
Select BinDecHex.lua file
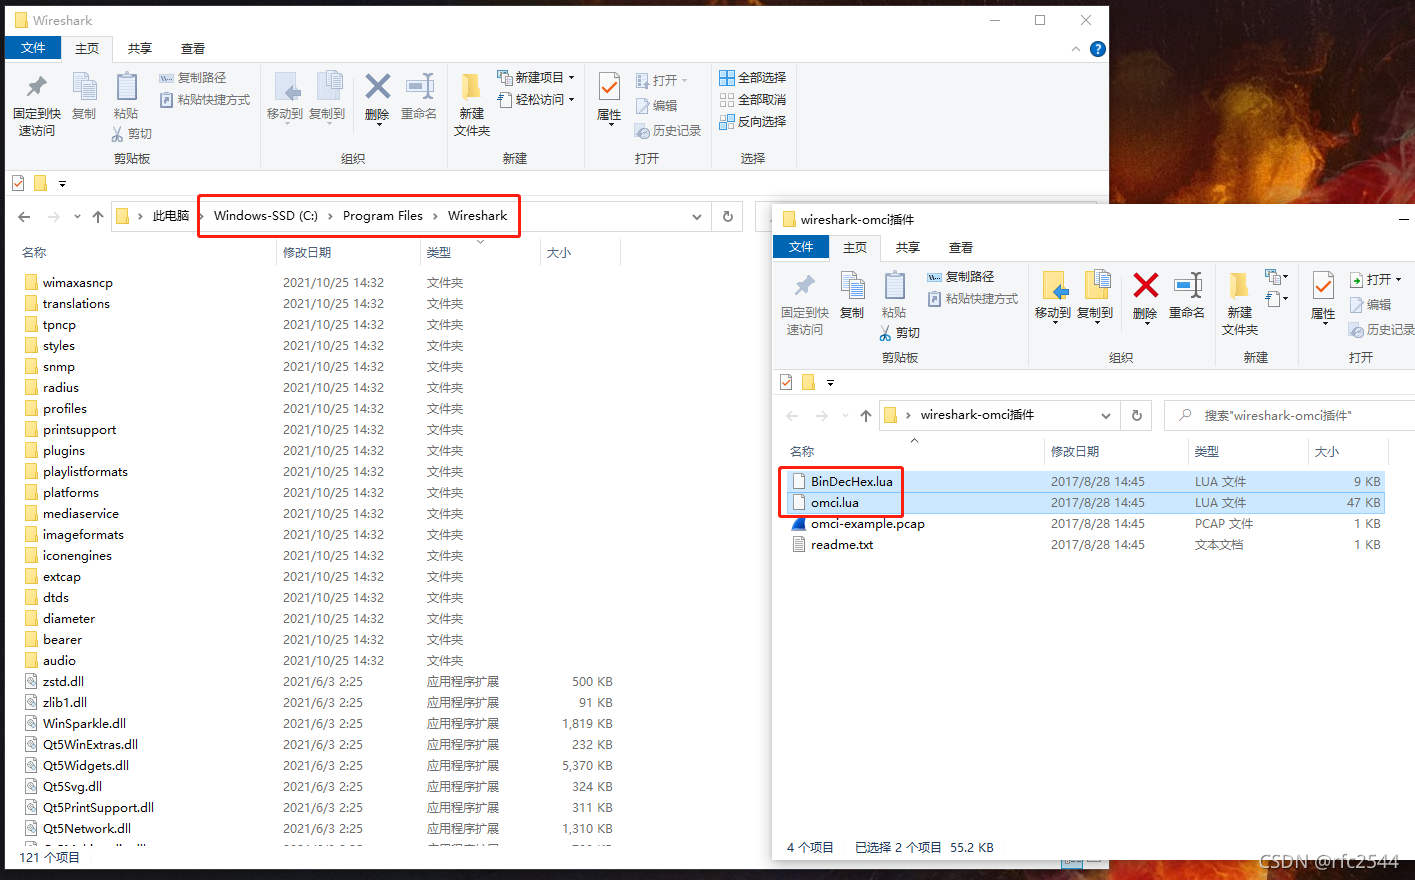click(x=851, y=482)
